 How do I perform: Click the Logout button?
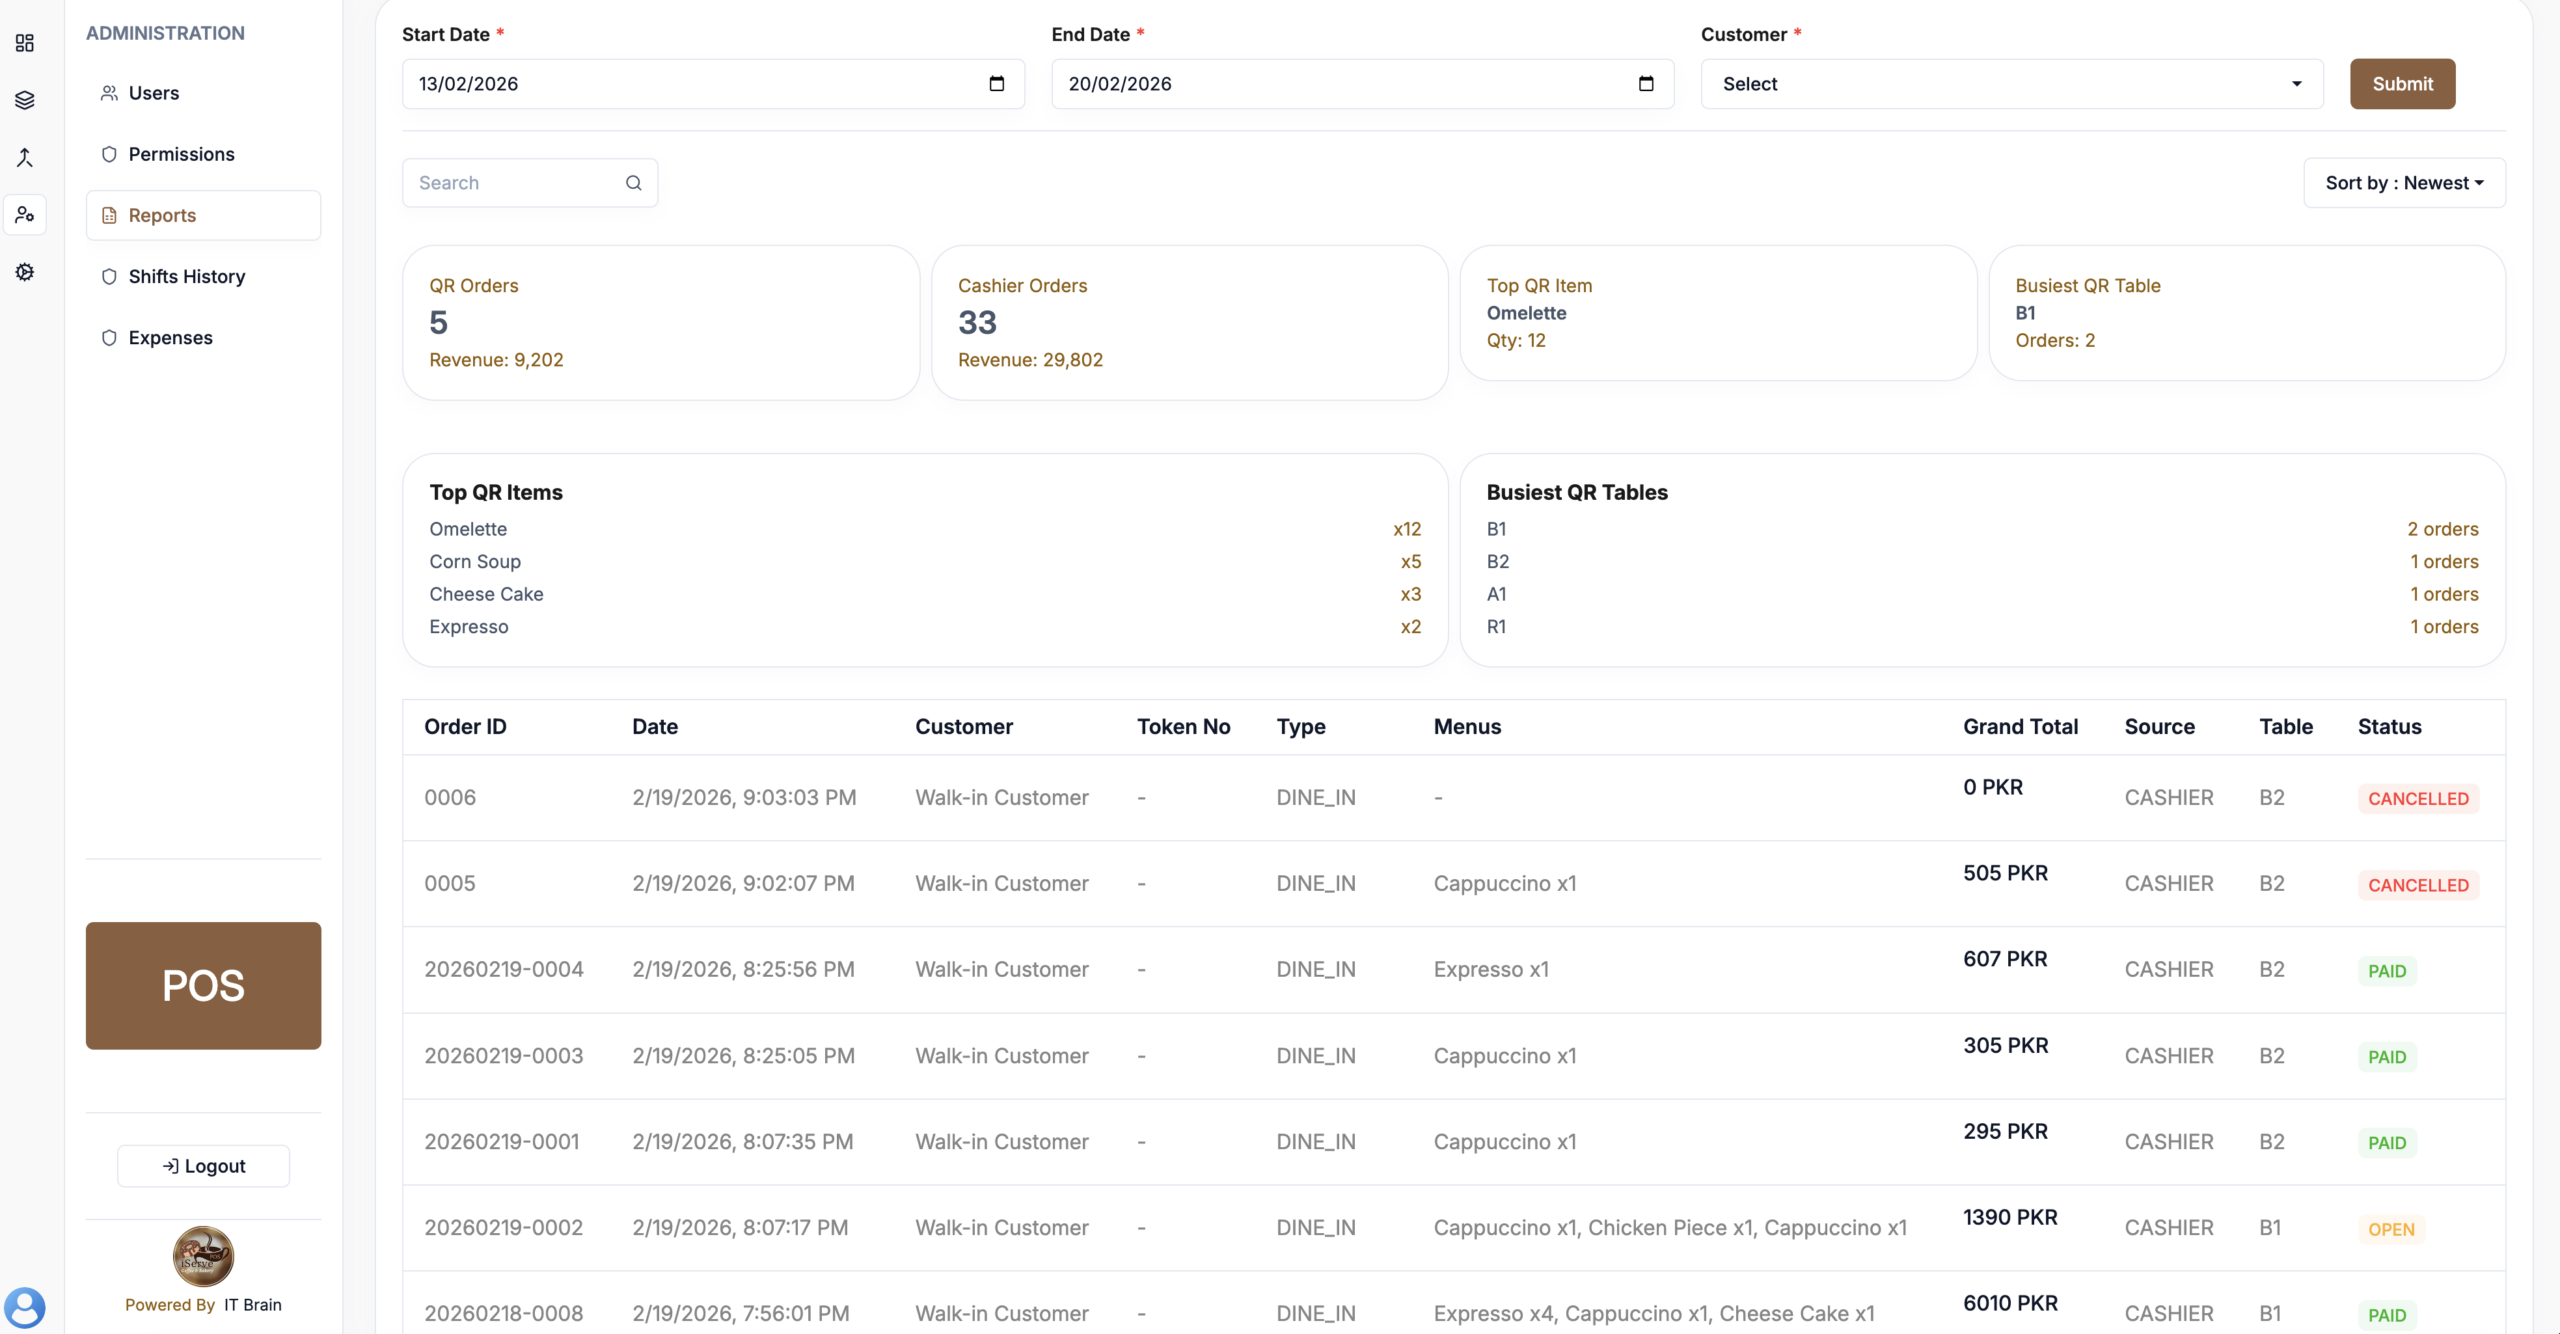pyautogui.click(x=203, y=1166)
